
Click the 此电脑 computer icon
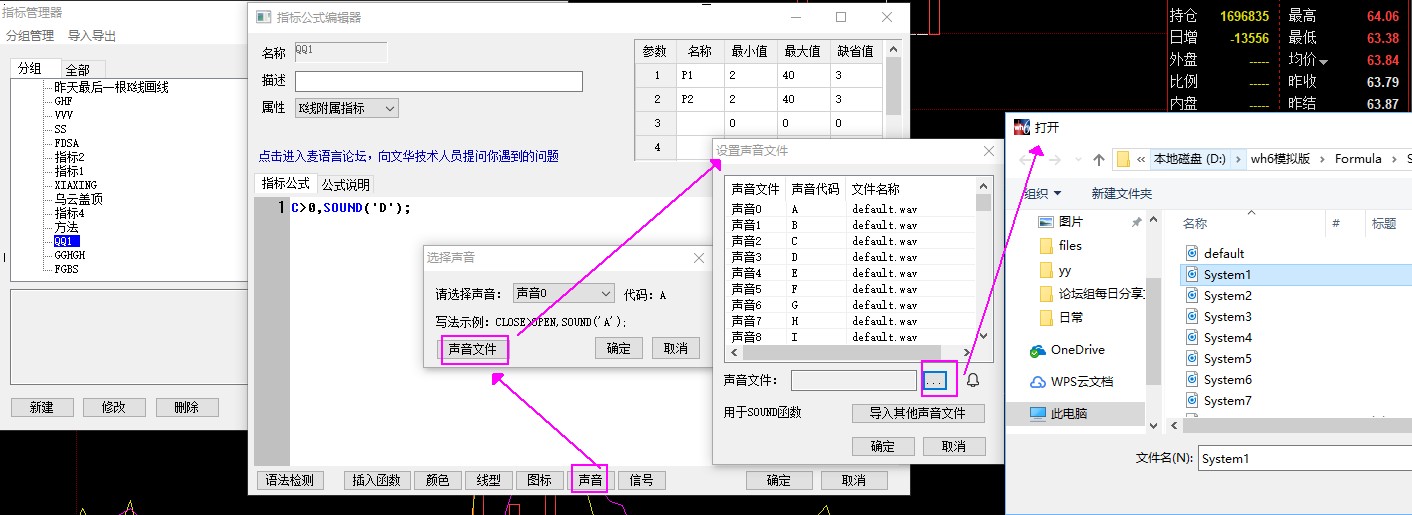pos(1037,413)
